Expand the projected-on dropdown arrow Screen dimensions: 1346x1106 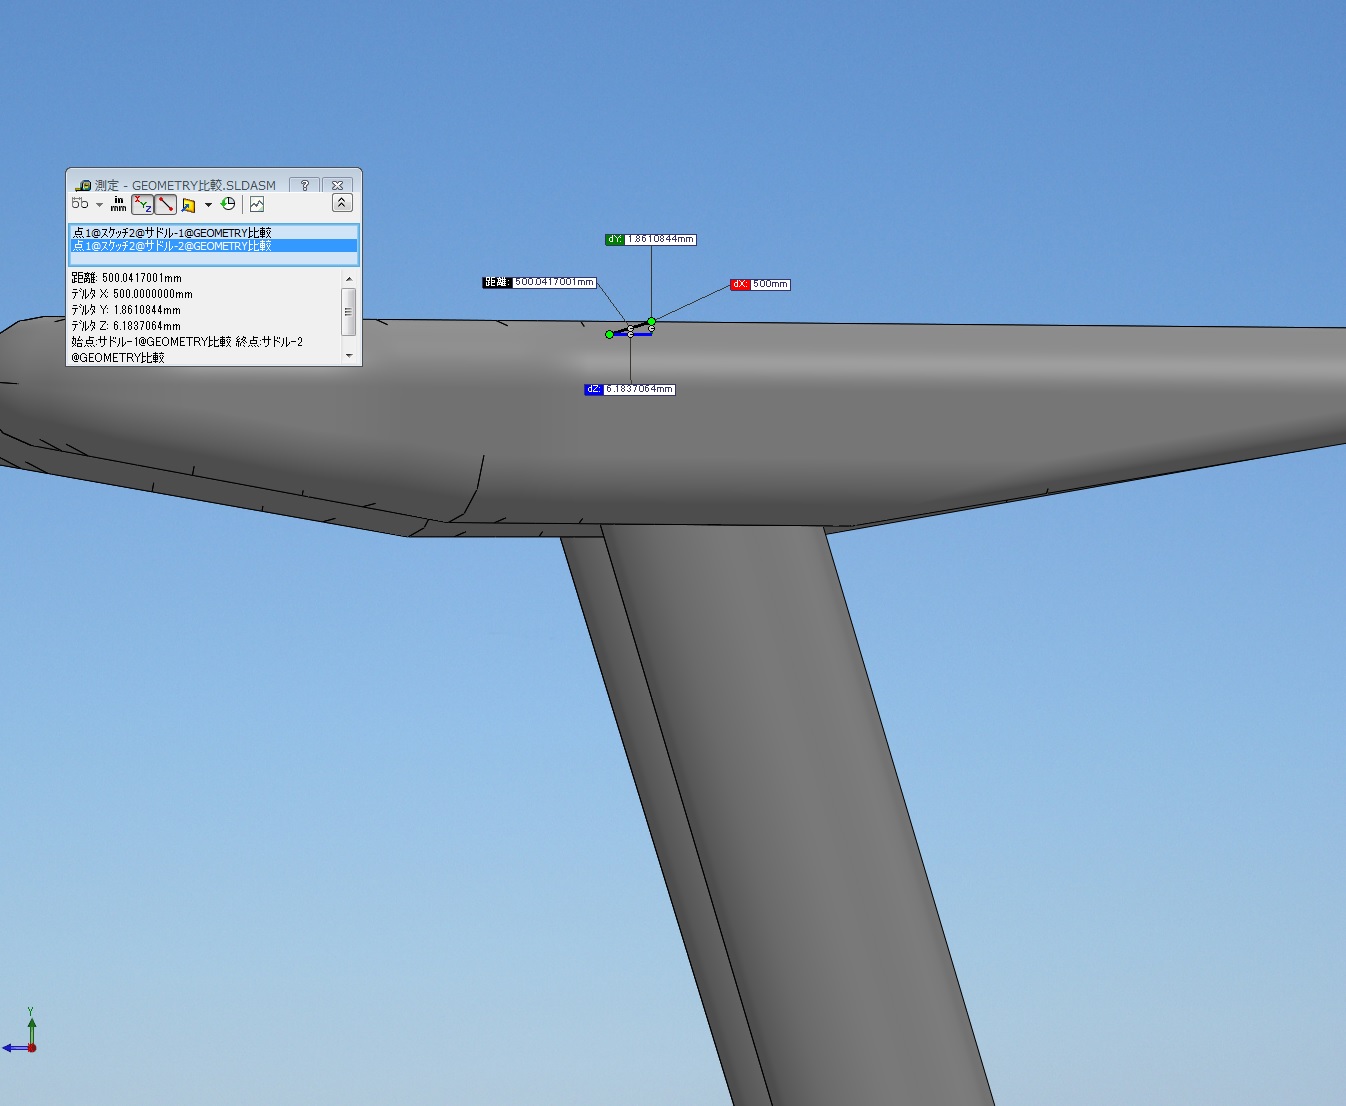(208, 205)
